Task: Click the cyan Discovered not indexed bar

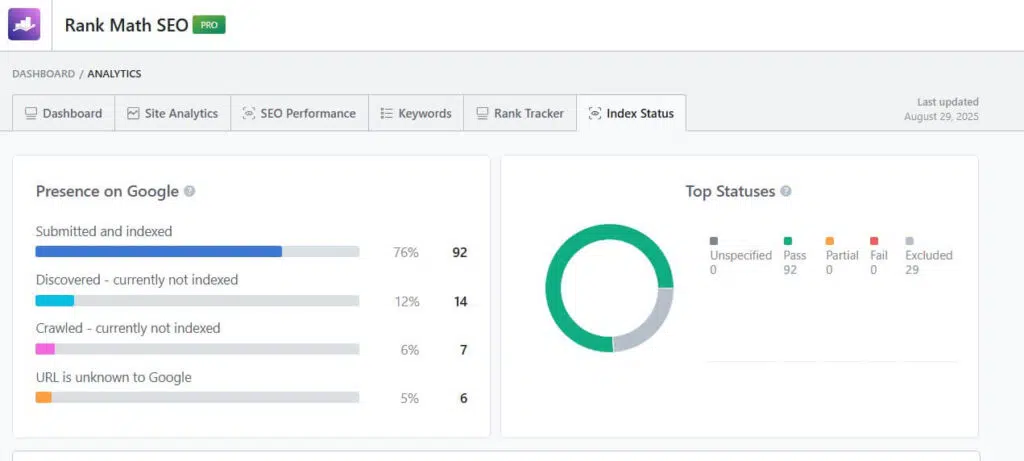Action: point(55,301)
